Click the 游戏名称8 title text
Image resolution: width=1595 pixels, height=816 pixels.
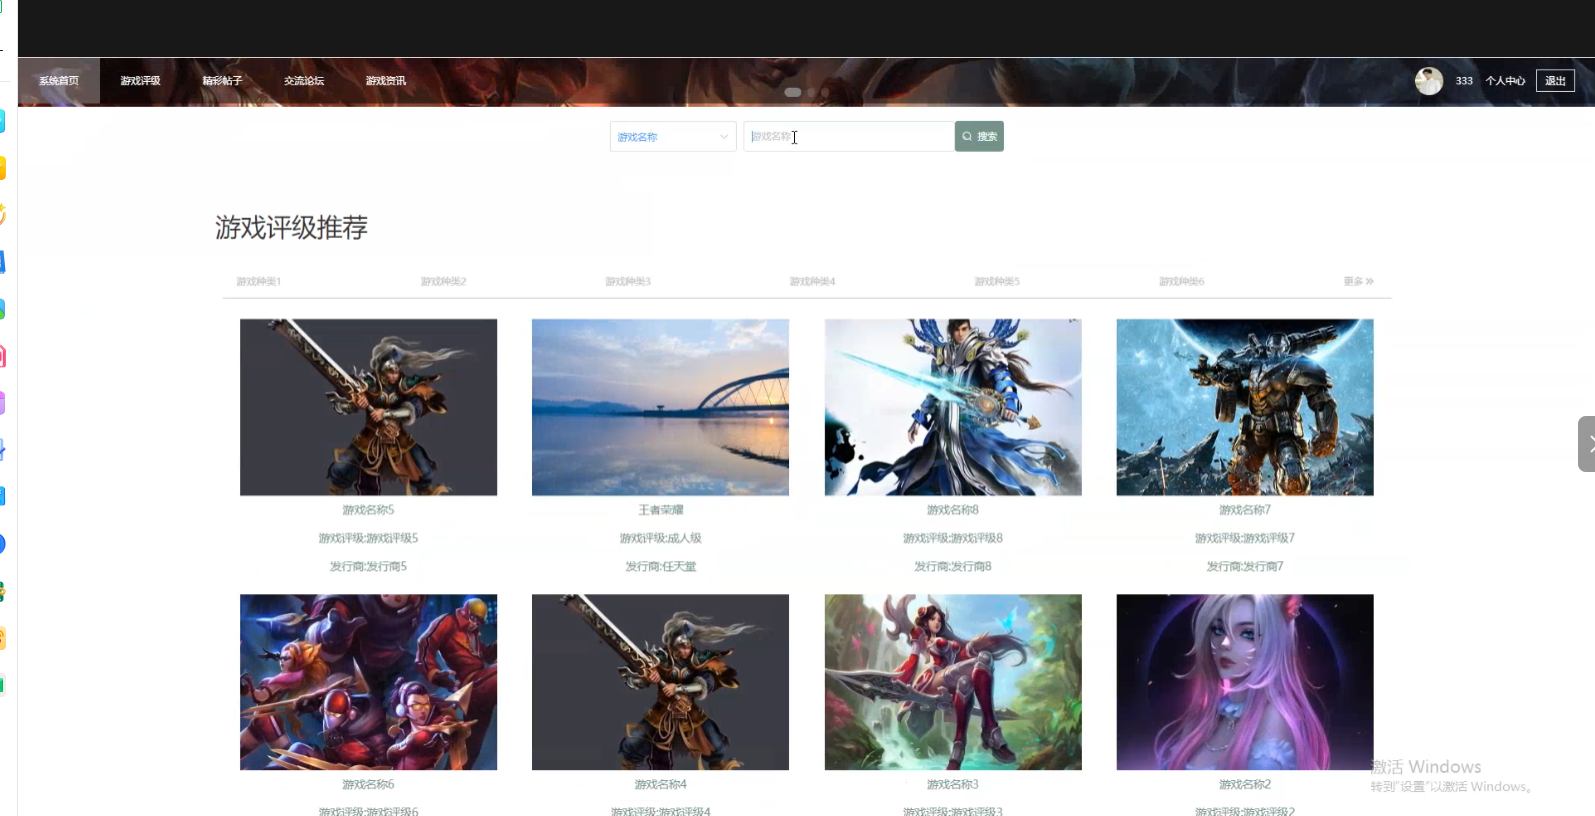[x=953, y=510]
